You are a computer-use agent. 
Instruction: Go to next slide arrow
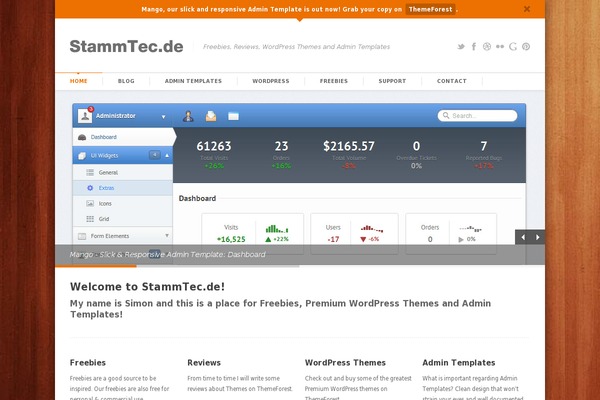pos(538,237)
